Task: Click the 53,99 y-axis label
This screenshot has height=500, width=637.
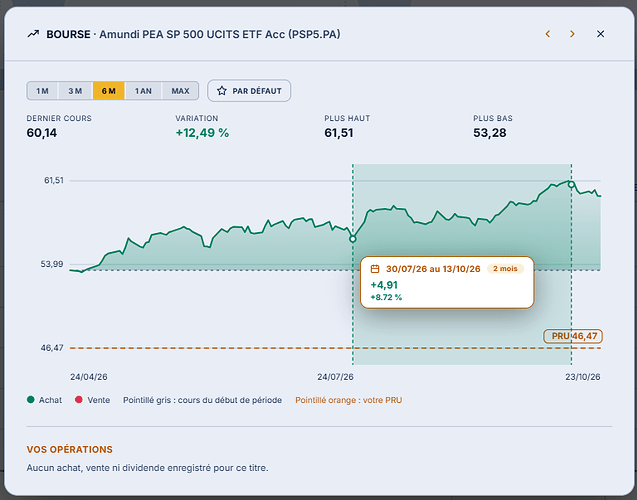Action: [52, 264]
